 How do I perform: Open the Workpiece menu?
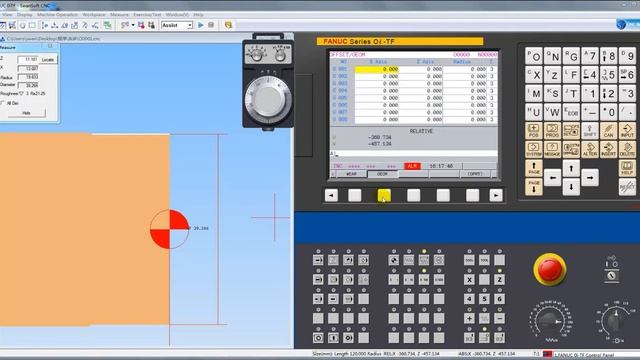(93, 15)
